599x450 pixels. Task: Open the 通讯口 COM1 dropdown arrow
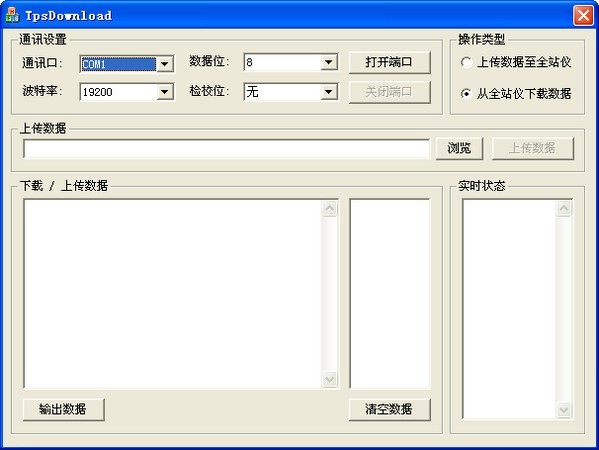pyautogui.click(x=165, y=64)
